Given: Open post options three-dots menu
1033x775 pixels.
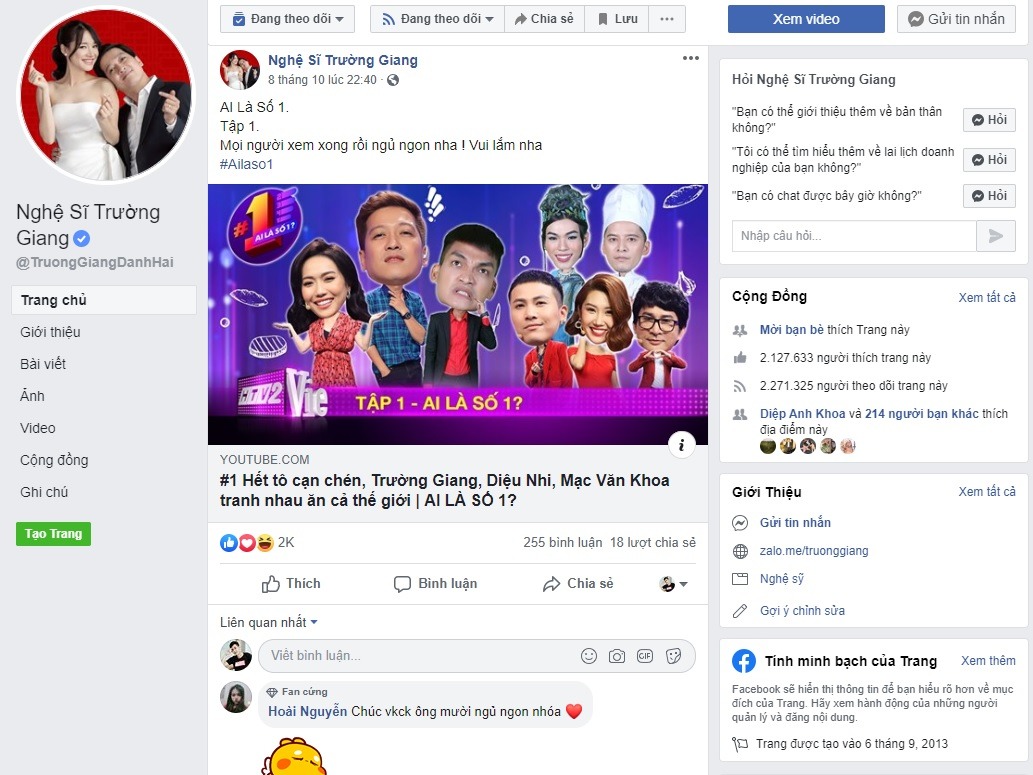Looking at the screenshot, I should point(690,58).
